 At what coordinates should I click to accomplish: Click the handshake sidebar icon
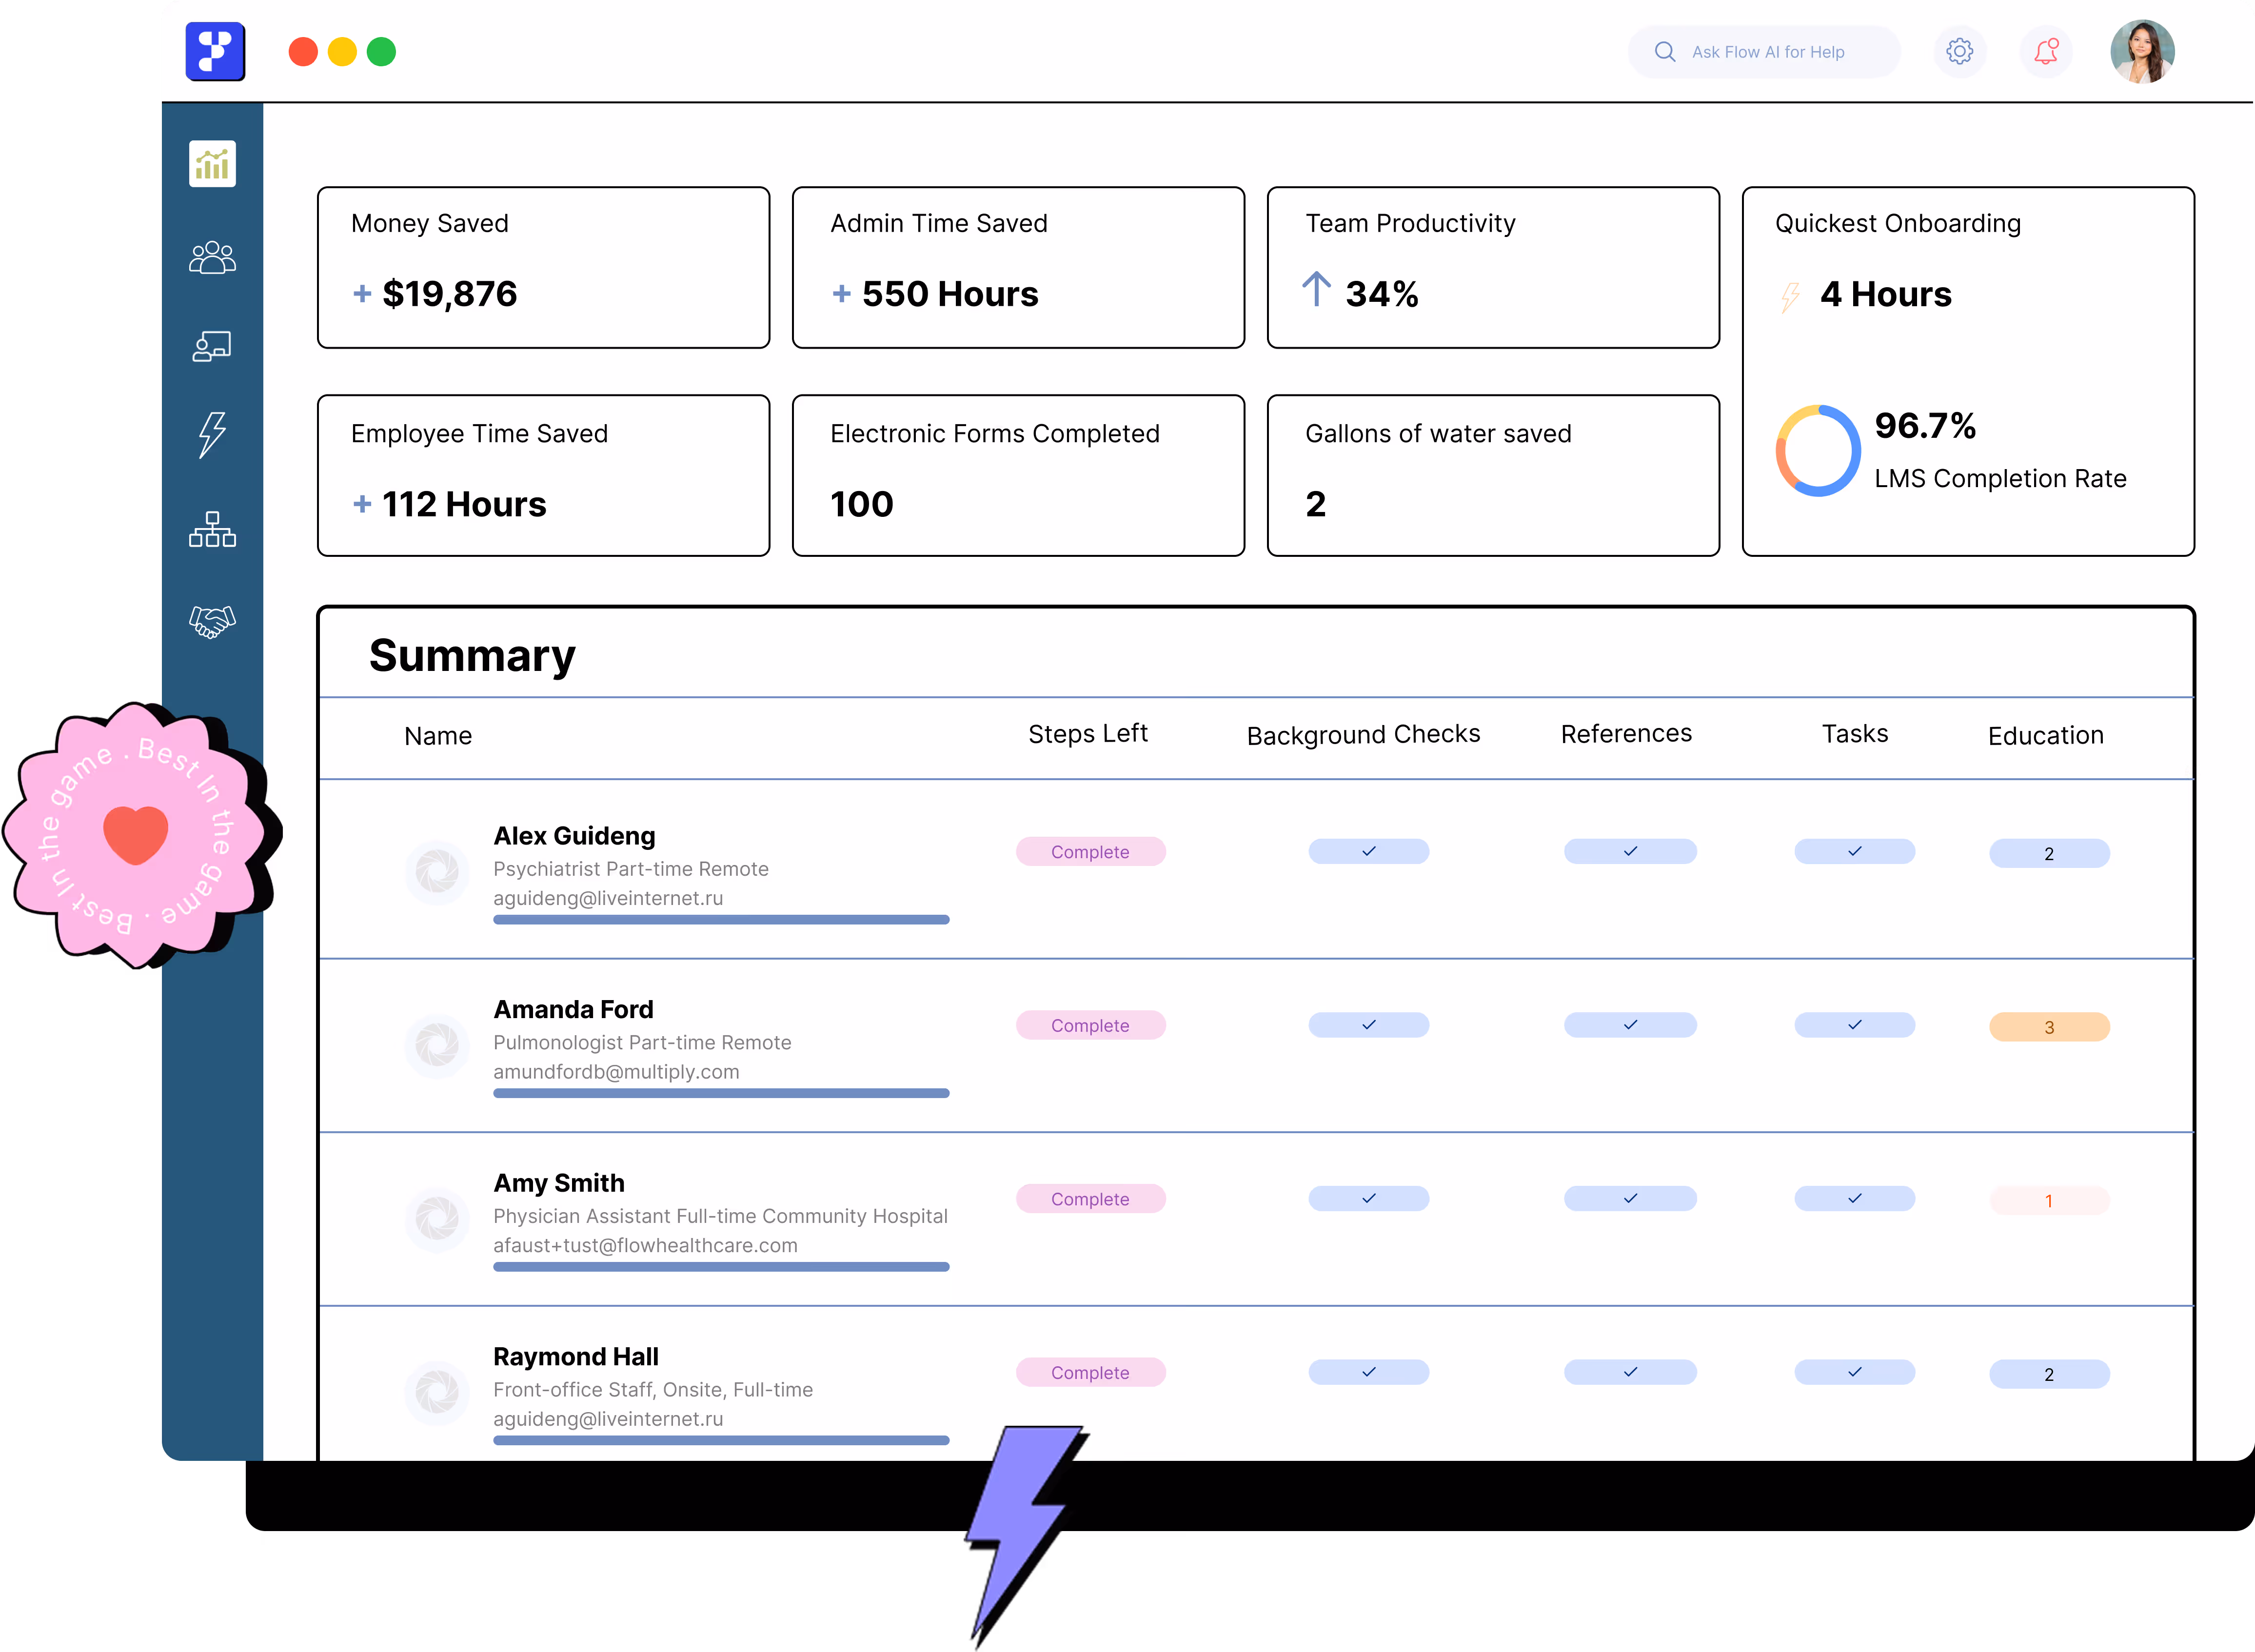212,621
